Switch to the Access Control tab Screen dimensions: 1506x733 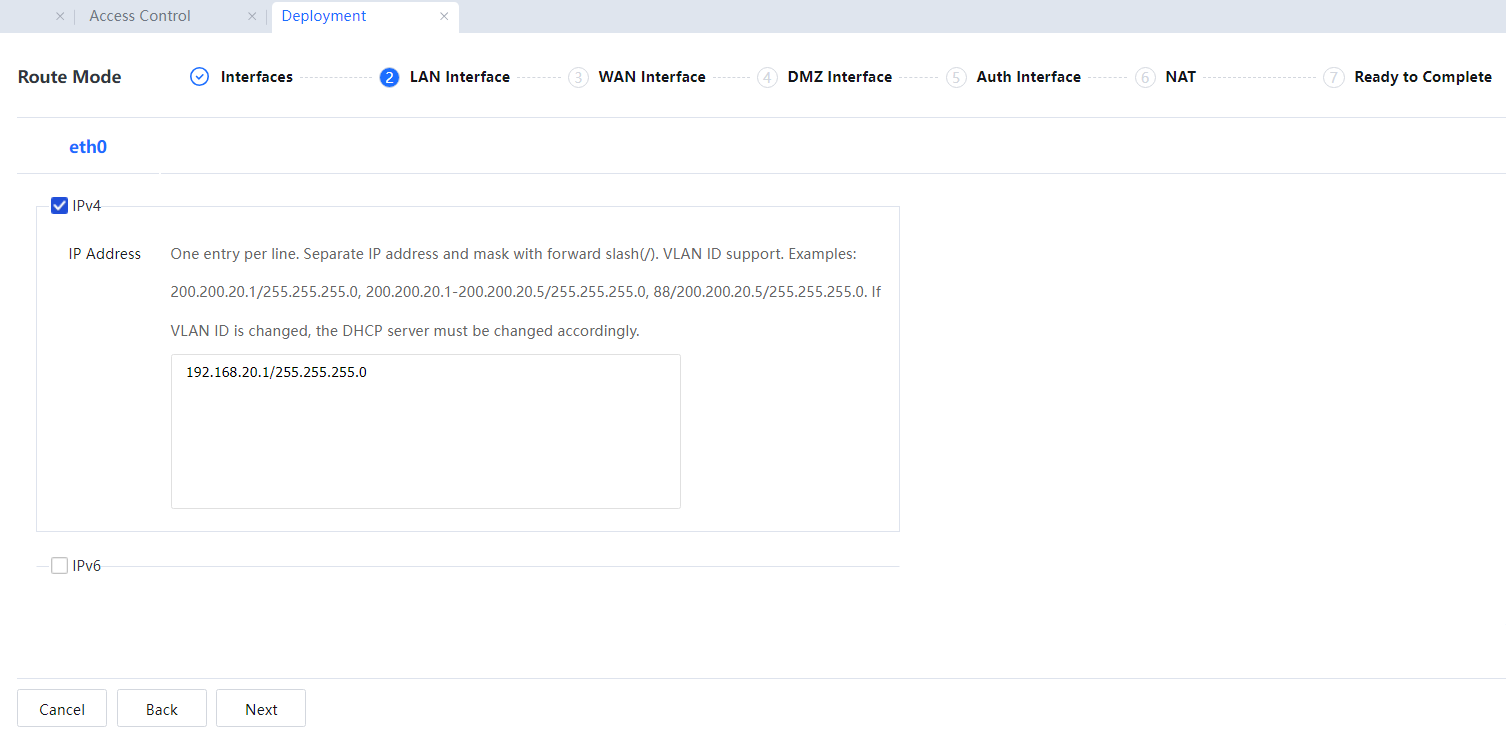point(140,16)
